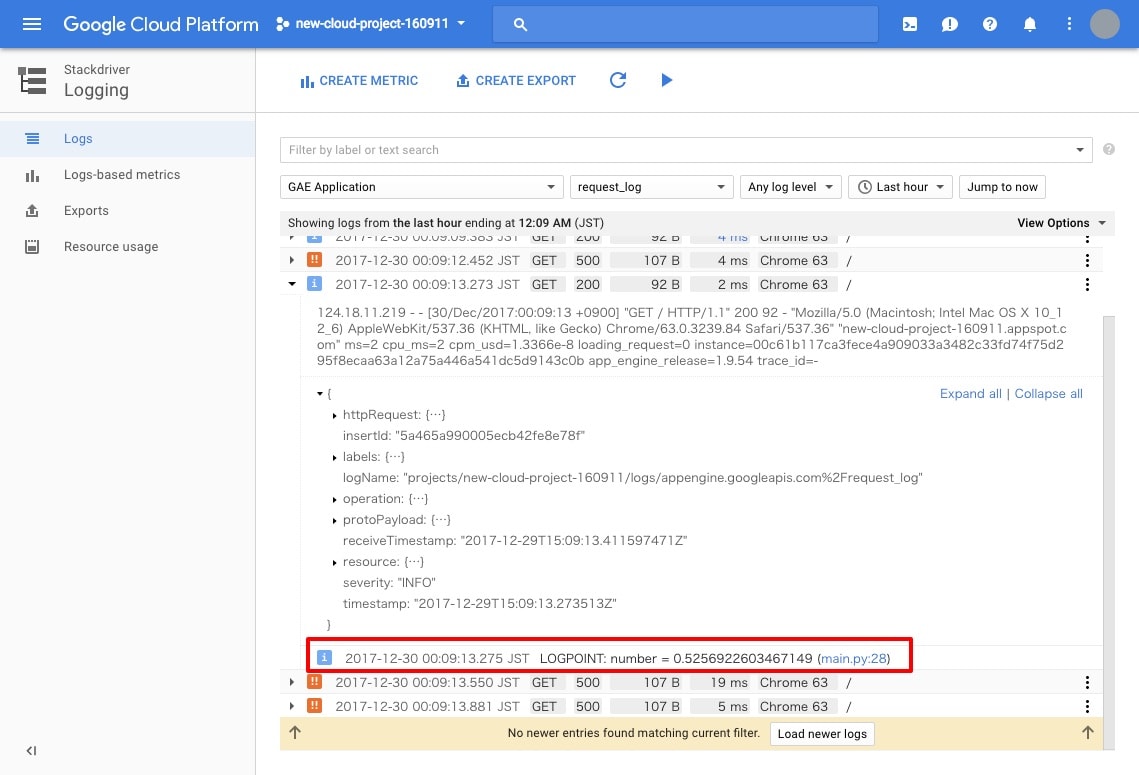Click info icon on the LOGPOINT entry

point(325,657)
